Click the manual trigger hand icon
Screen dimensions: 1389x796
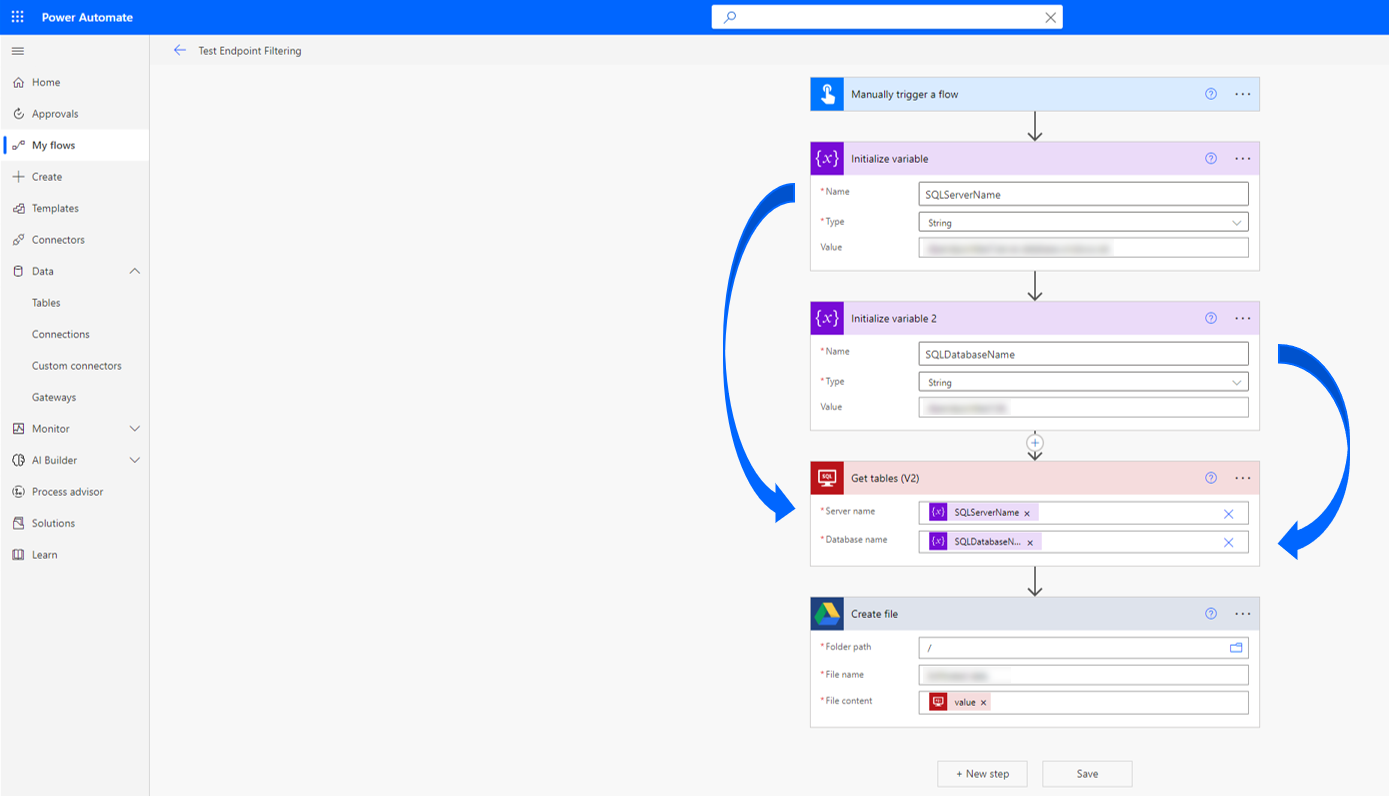click(x=826, y=93)
